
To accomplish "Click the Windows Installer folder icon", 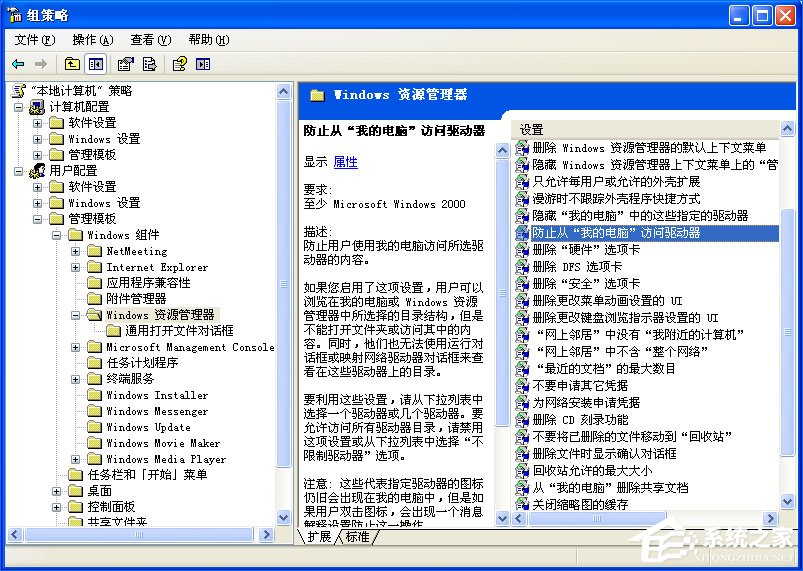I will coord(94,395).
